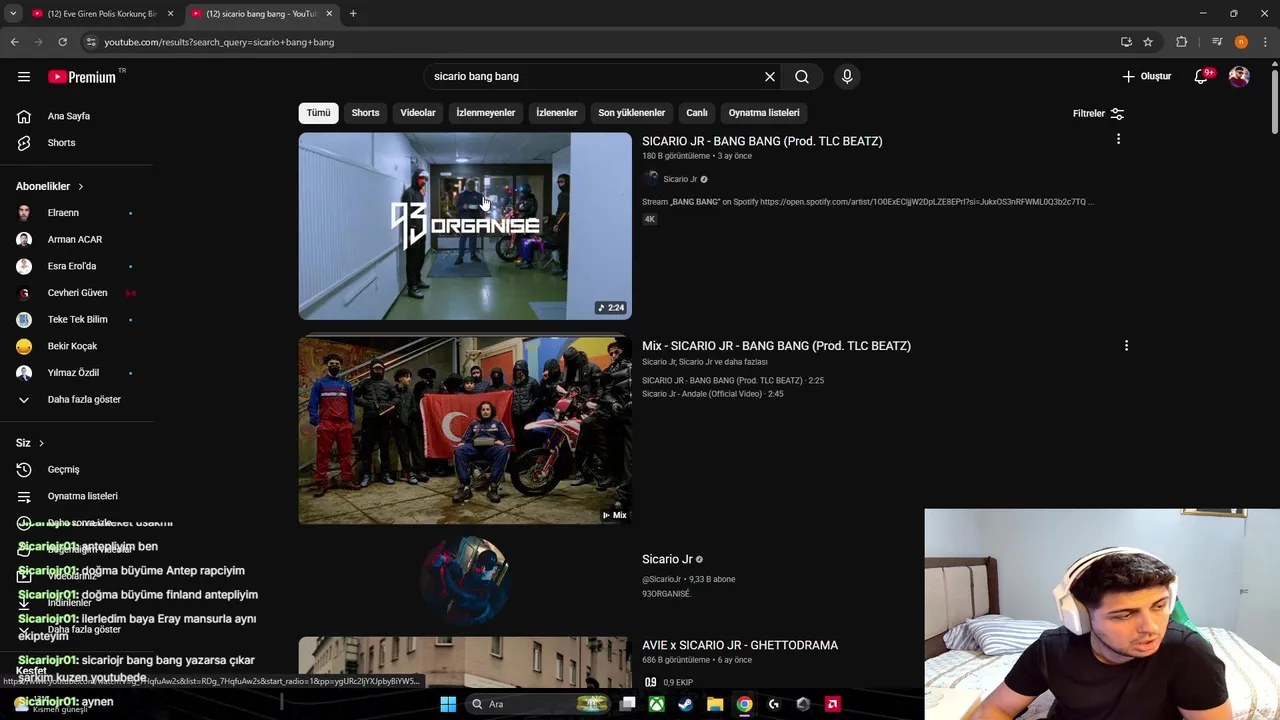Open the Chrome extensions puzzle icon
The image size is (1280, 720).
point(1182,42)
